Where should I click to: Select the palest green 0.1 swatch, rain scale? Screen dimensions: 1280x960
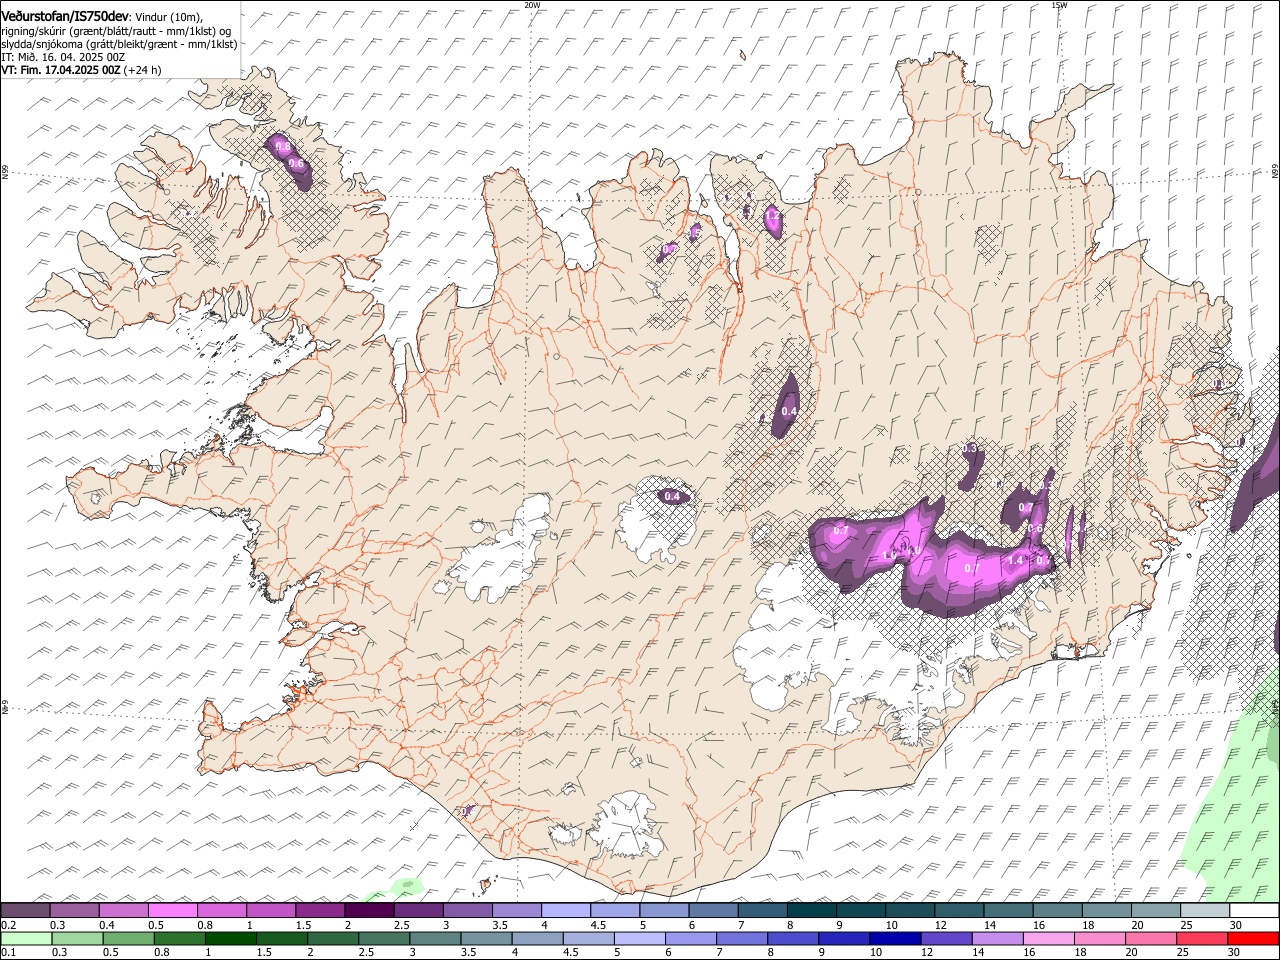(x=26, y=938)
